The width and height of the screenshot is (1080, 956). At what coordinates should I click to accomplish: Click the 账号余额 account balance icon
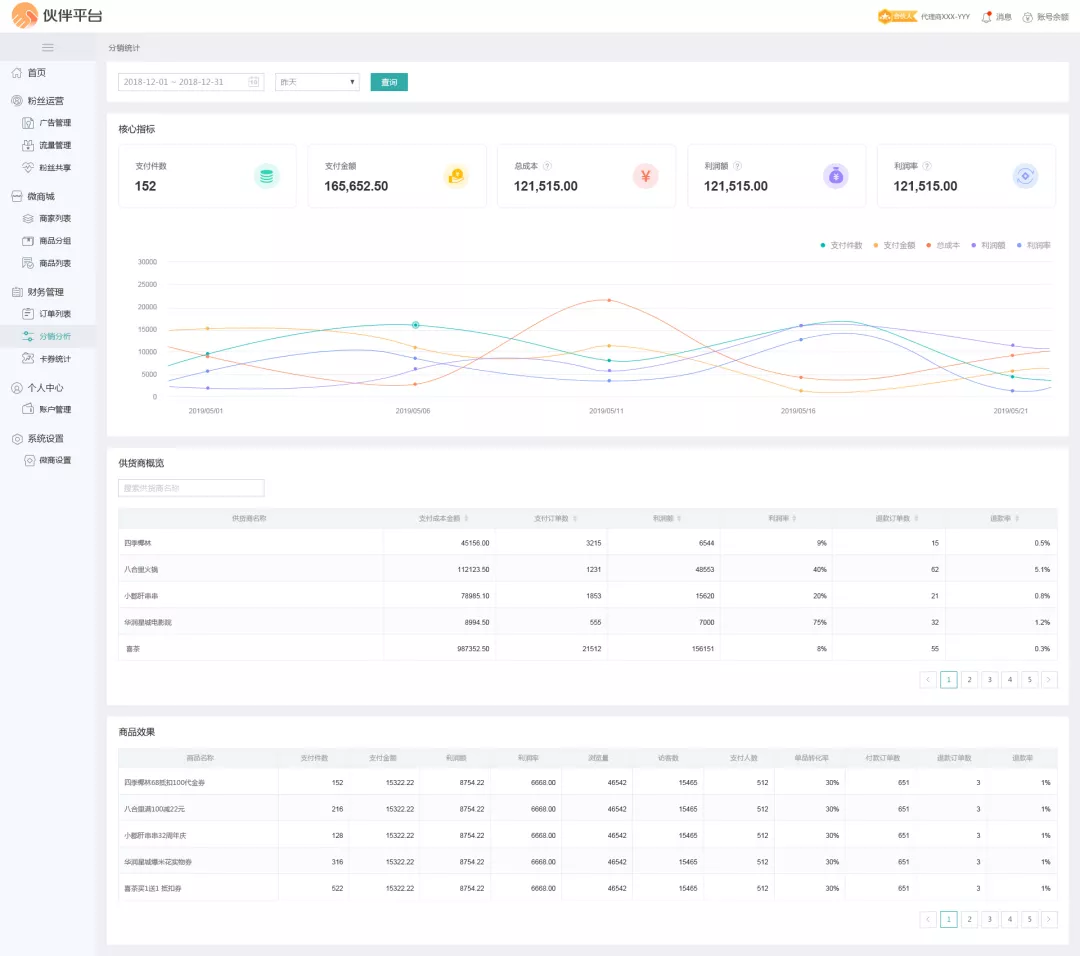point(1027,17)
